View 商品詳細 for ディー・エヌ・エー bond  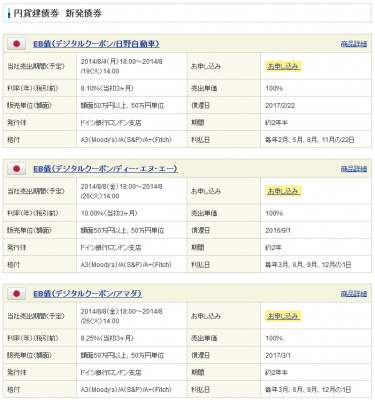point(354,169)
